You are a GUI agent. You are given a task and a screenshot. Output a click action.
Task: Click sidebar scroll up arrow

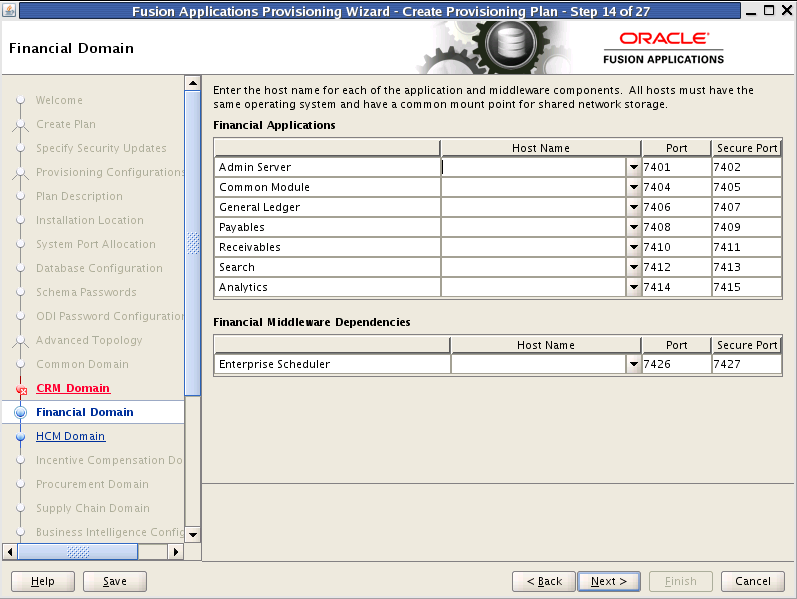pos(193,83)
